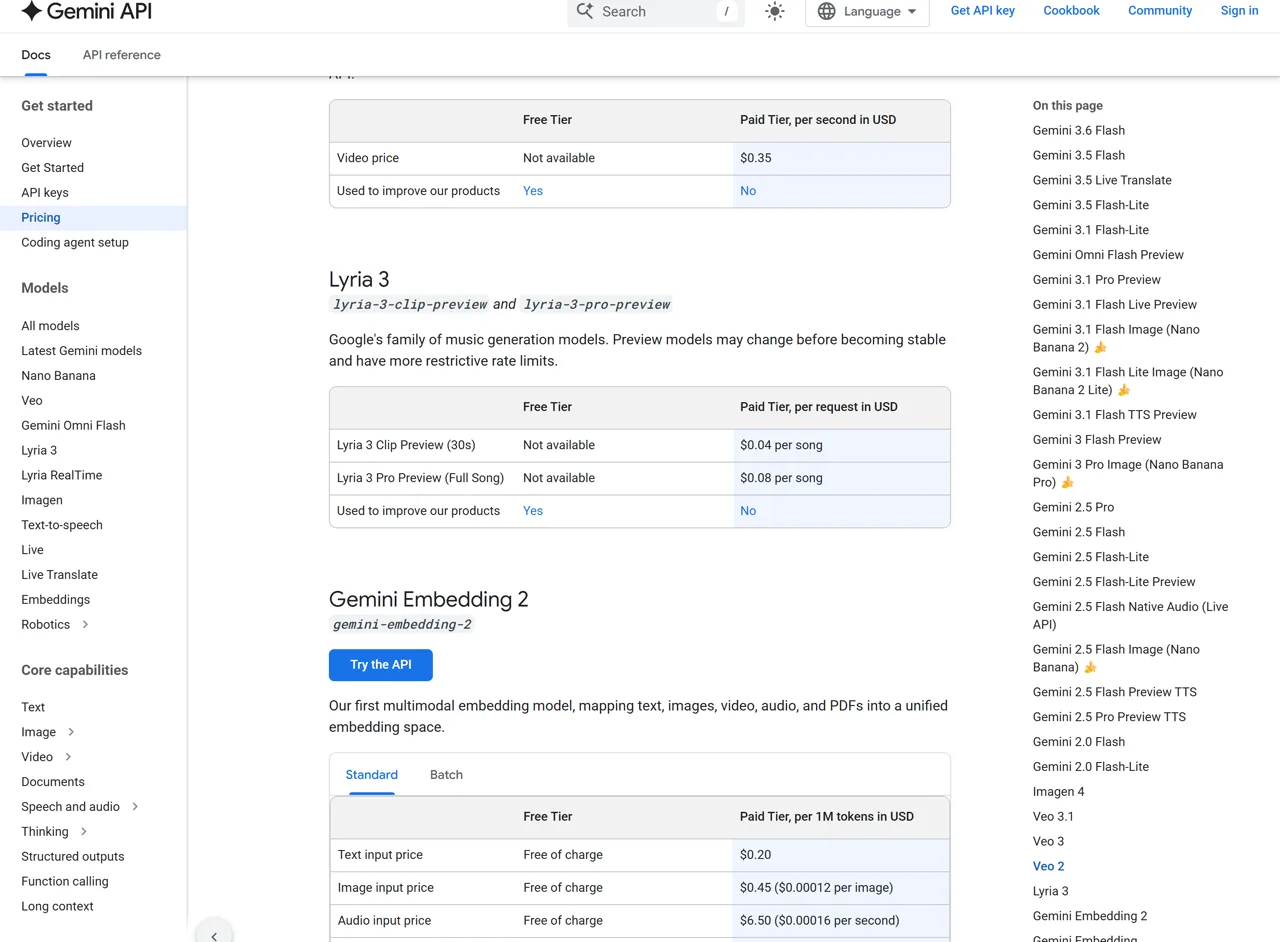Open the Community link
1280x942 pixels.
1160,10
